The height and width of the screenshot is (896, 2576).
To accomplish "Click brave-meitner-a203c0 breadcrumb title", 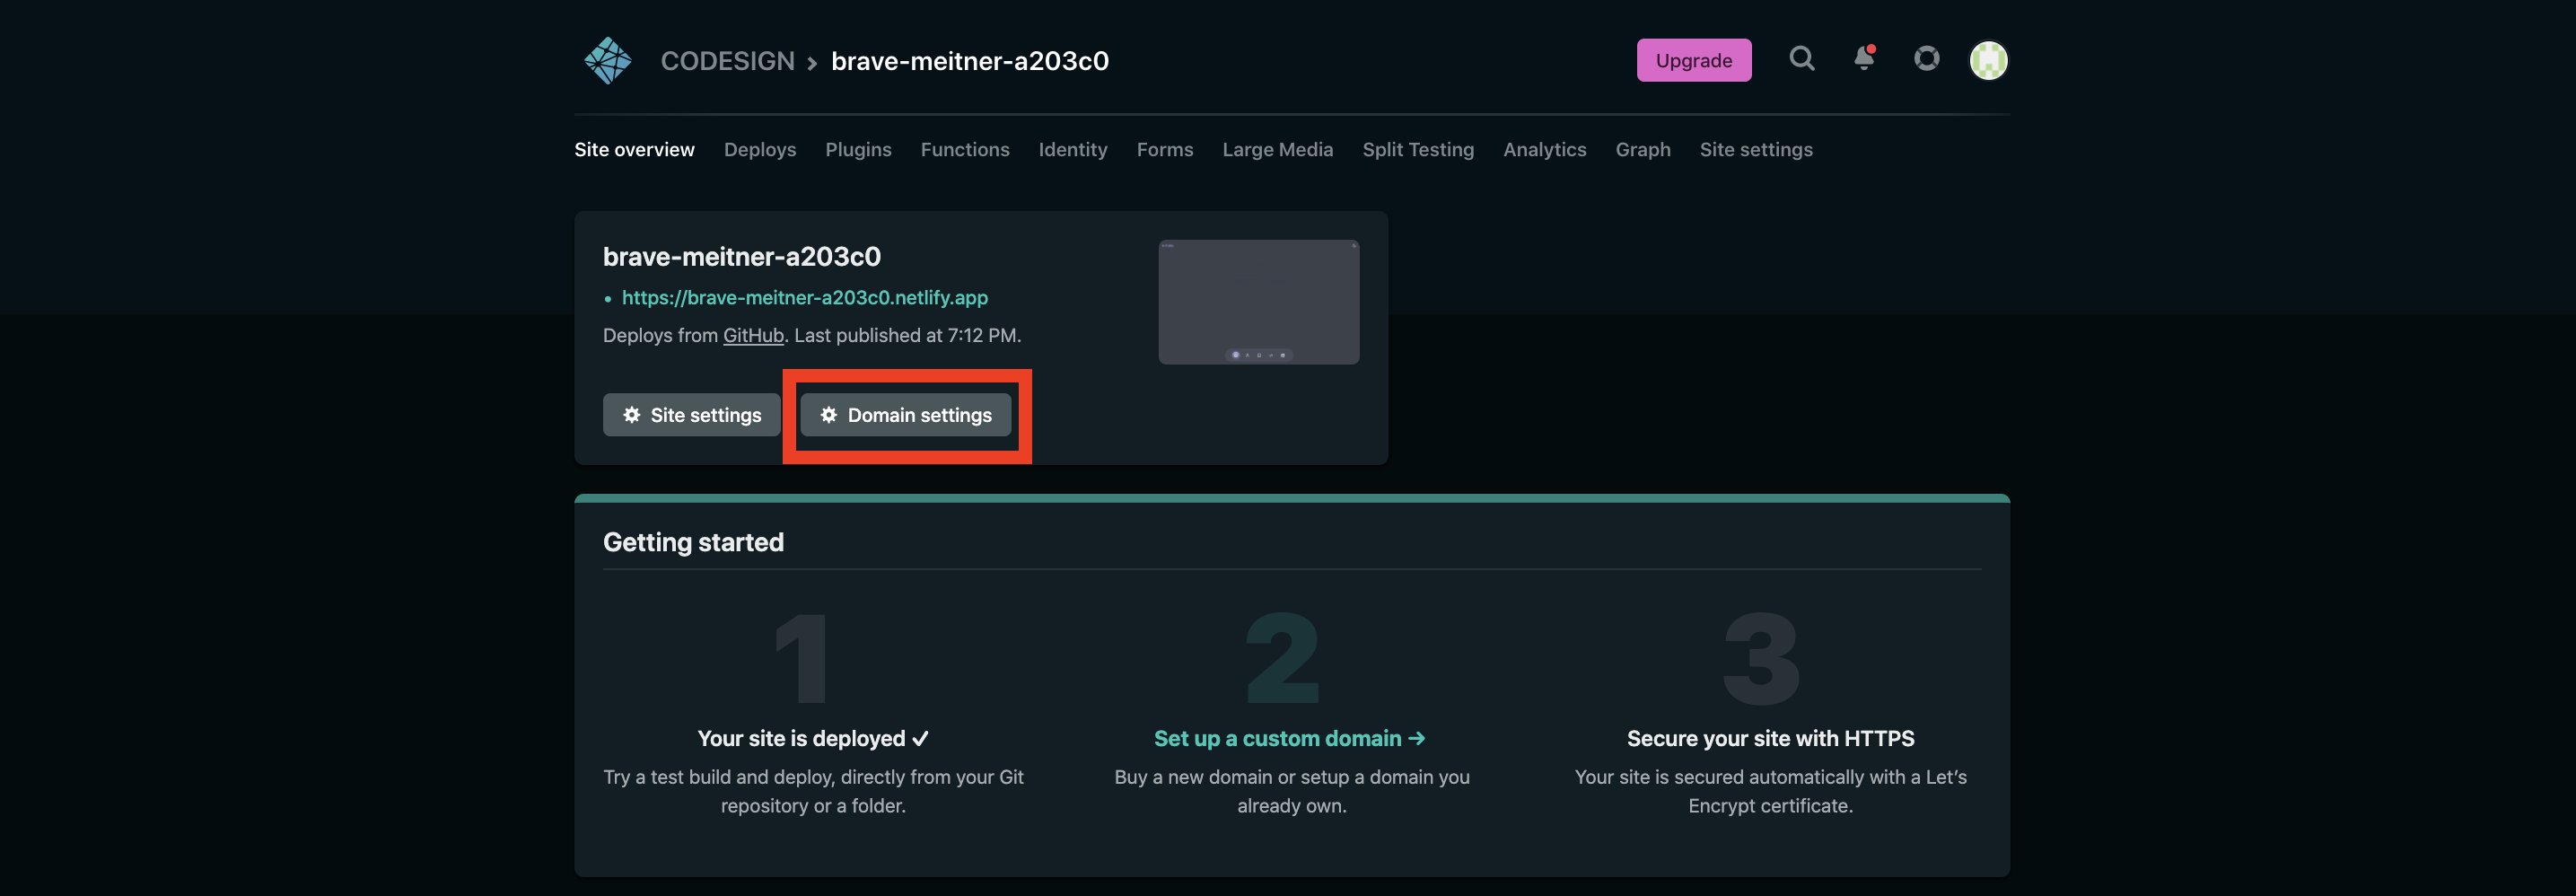I will coord(969,61).
